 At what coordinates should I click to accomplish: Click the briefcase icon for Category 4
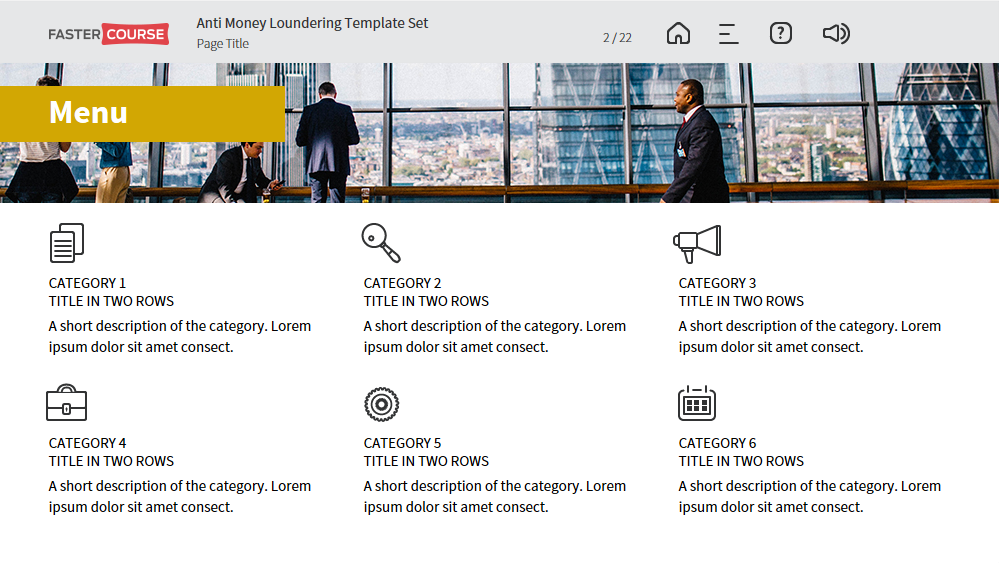click(x=66, y=403)
